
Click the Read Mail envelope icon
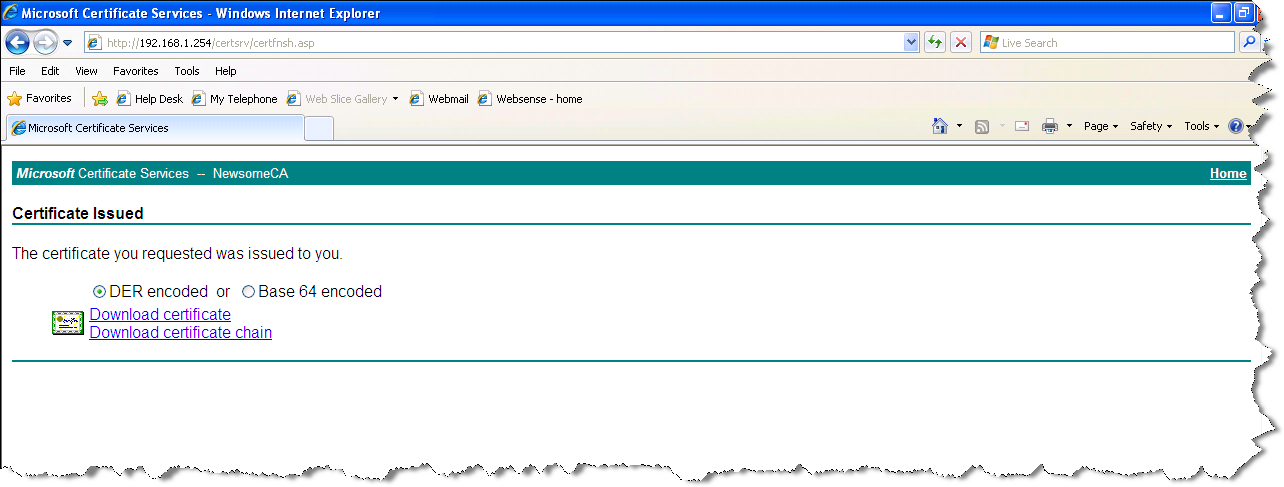click(x=1022, y=126)
